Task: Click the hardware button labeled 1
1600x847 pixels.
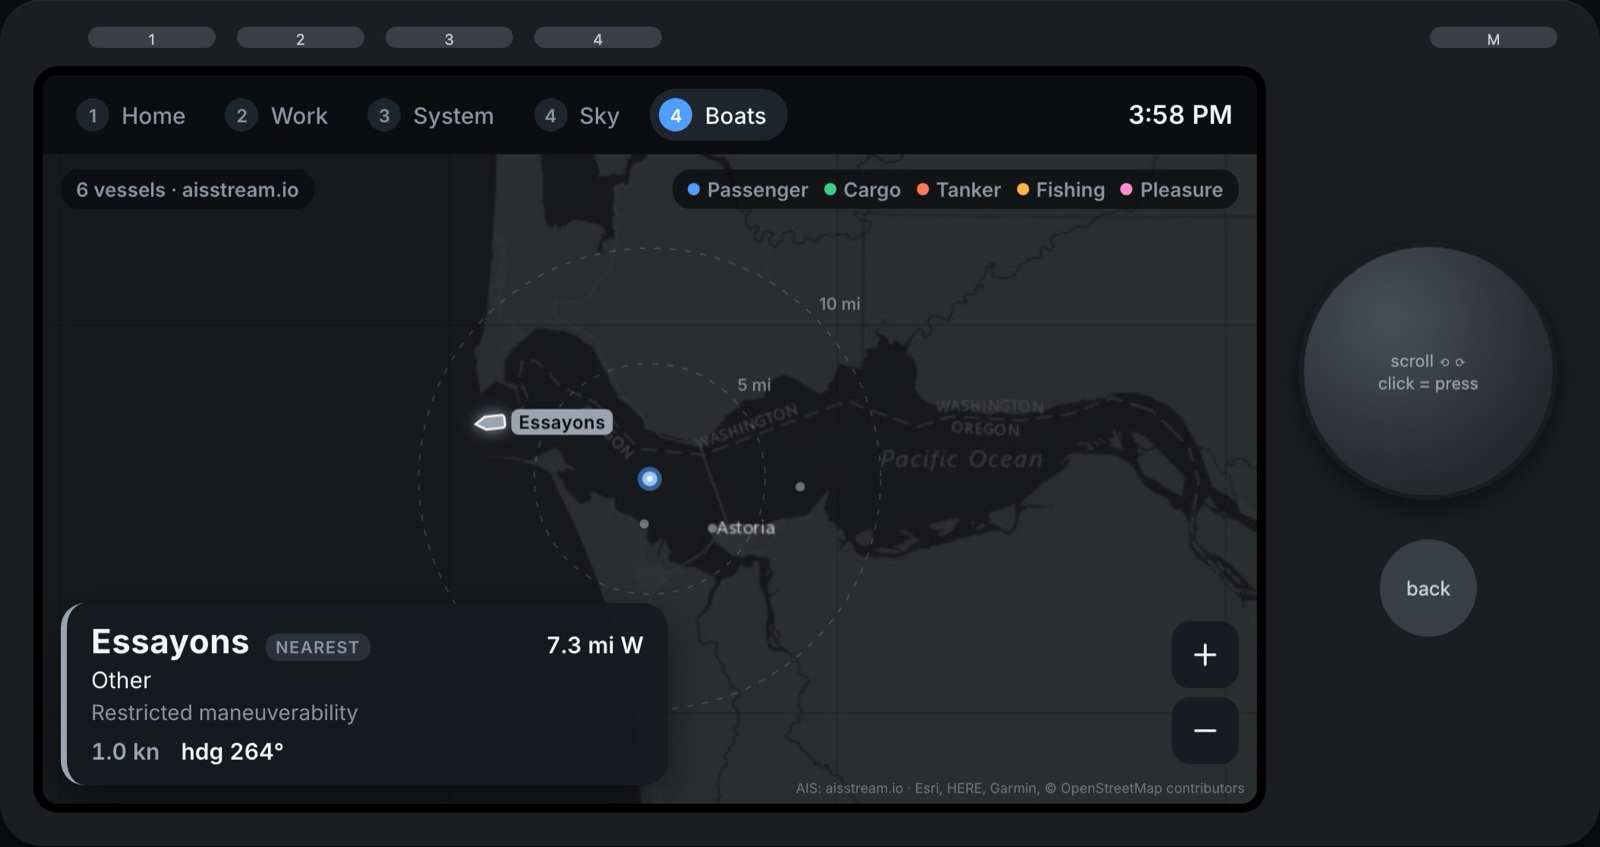Action: tap(152, 38)
